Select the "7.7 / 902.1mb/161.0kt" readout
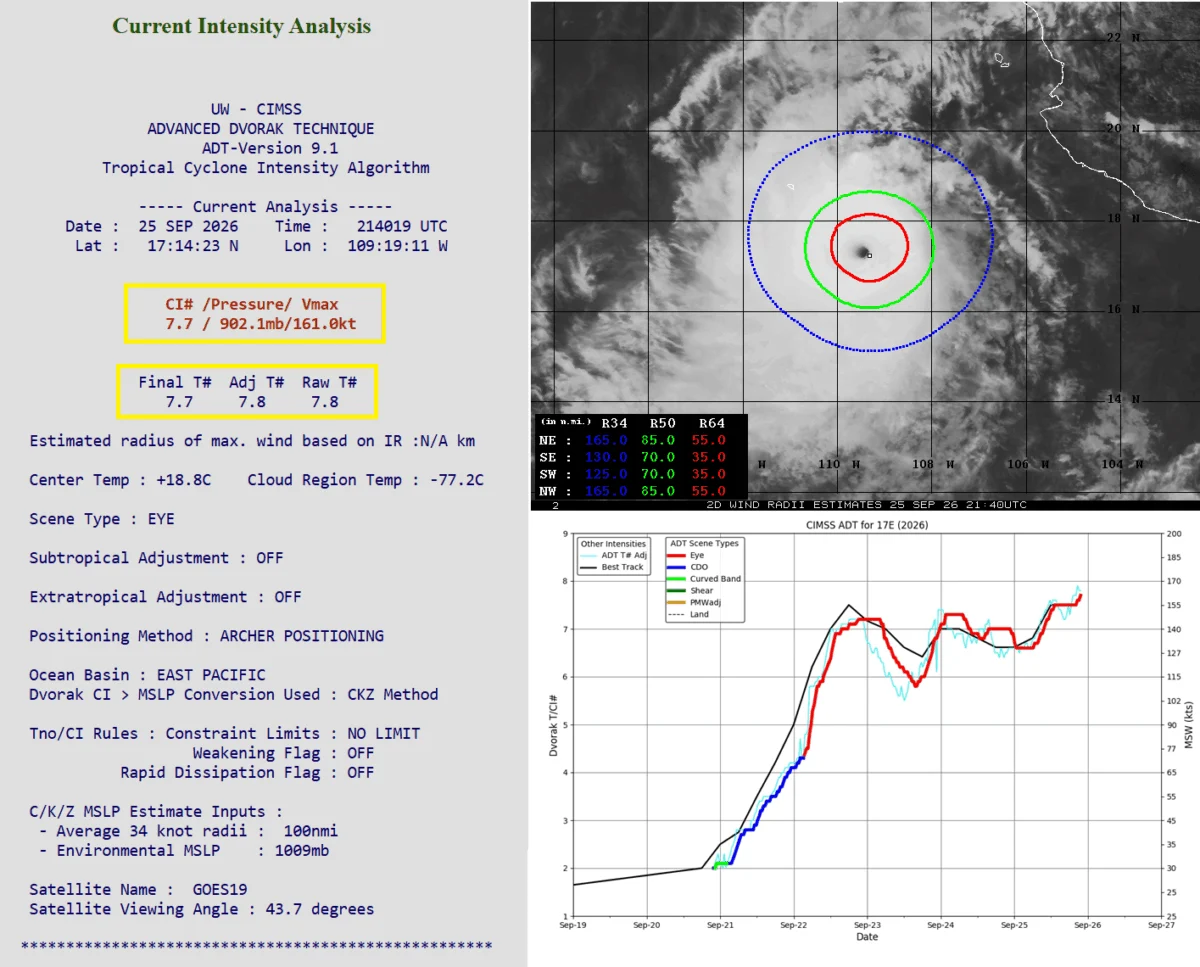The height and width of the screenshot is (967, 1200). point(261,325)
